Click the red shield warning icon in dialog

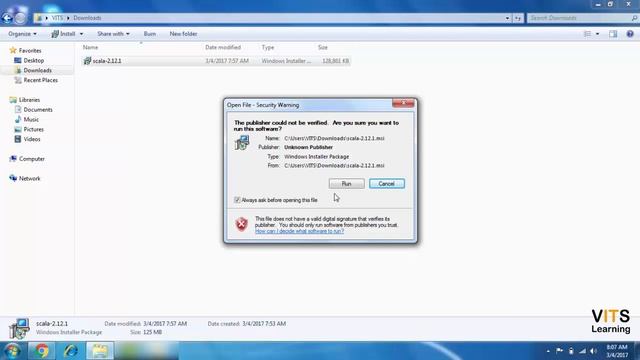click(x=242, y=224)
